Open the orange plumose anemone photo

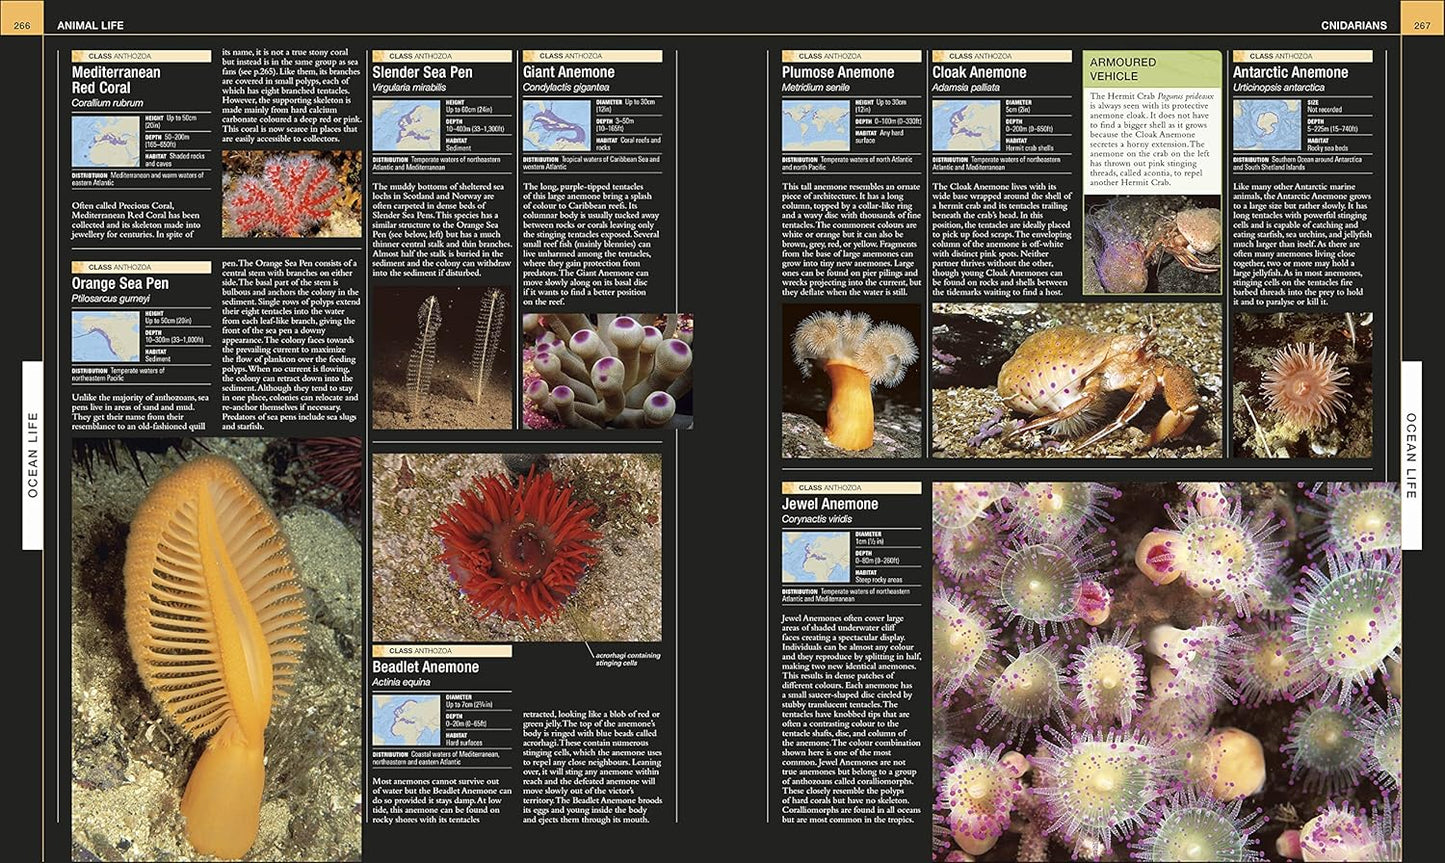(x=851, y=381)
